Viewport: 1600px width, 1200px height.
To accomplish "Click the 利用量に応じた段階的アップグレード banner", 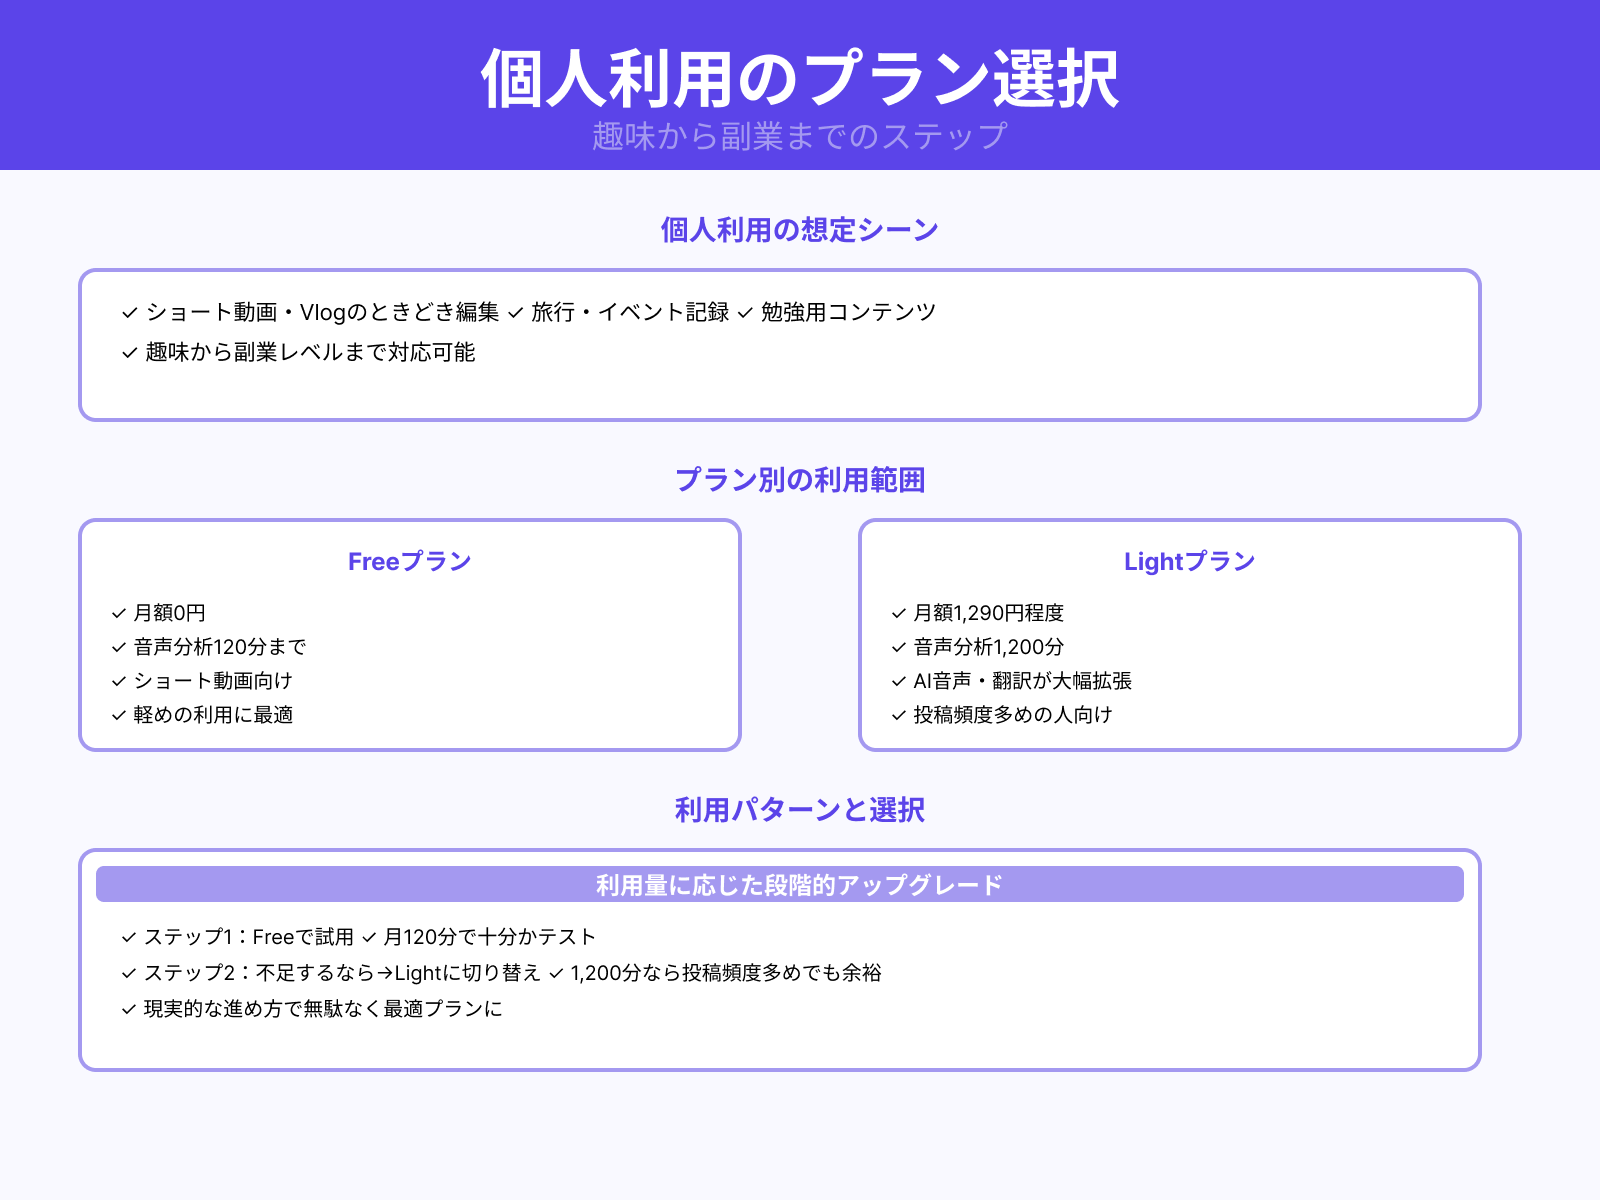I will pyautogui.click(x=799, y=884).
